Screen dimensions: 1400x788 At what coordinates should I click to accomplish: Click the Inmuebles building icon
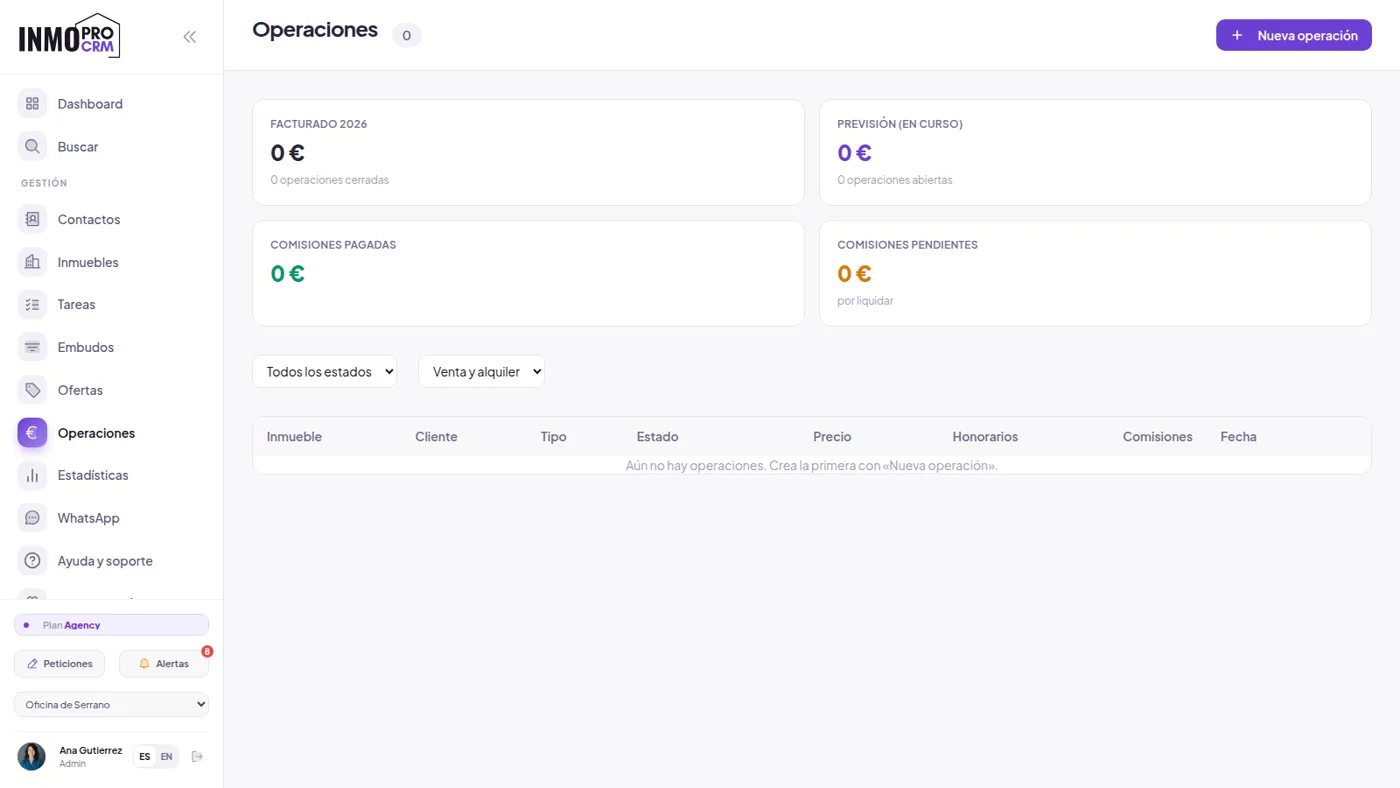pos(32,262)
